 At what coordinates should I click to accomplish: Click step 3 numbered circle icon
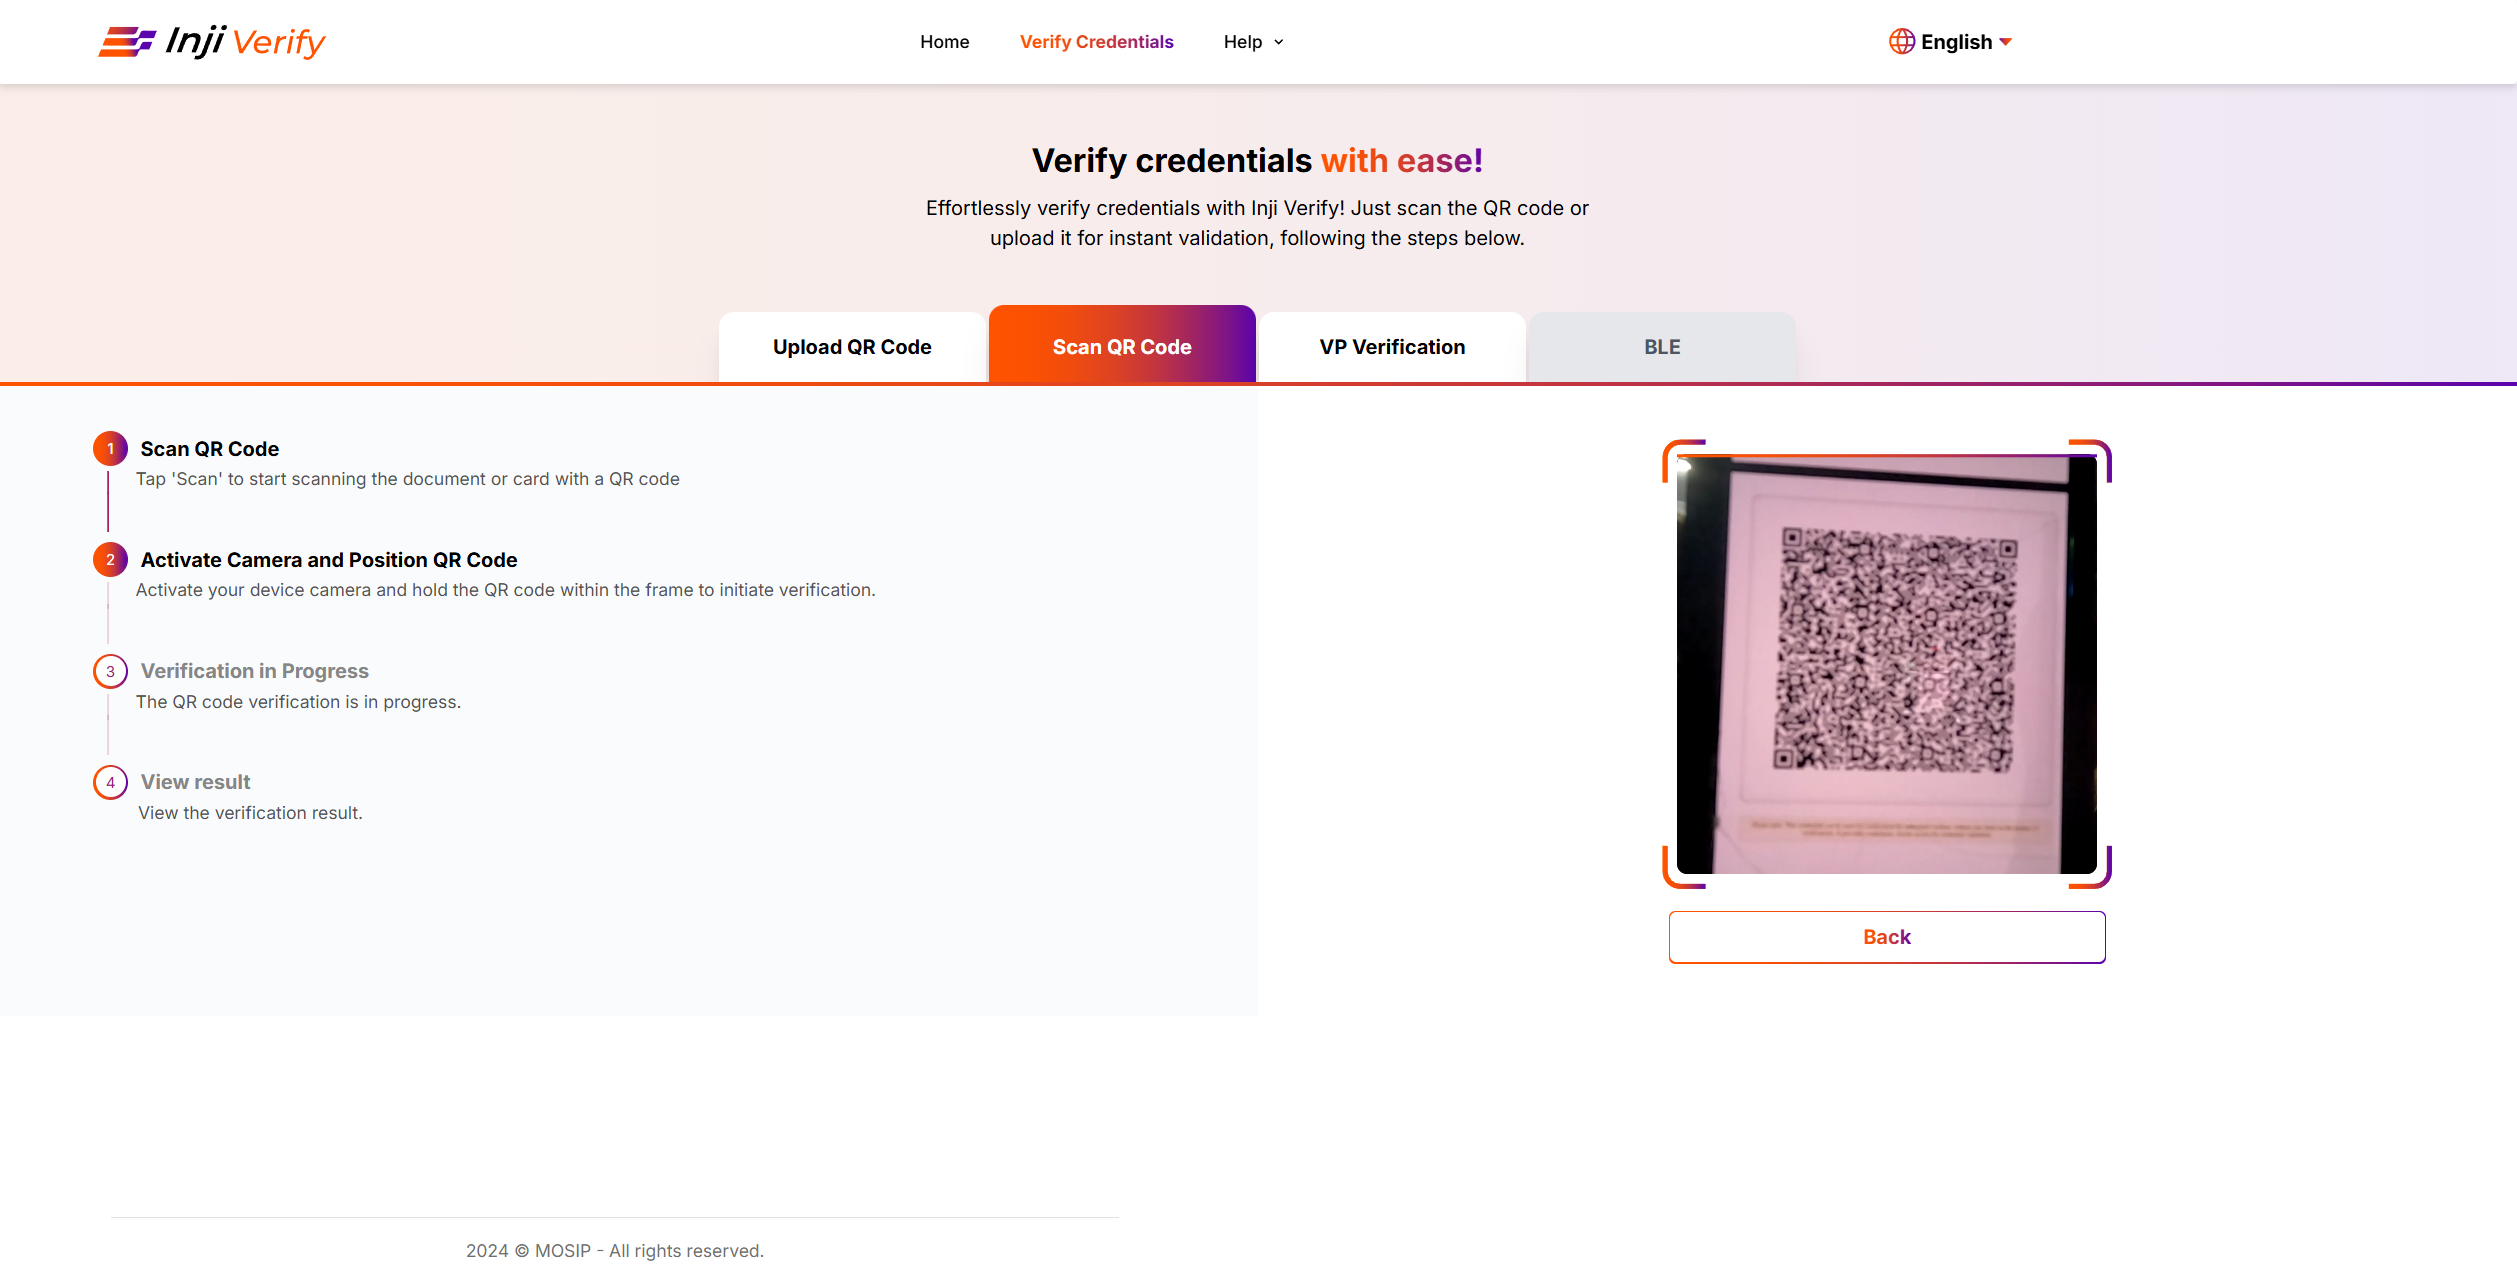[110, 671]
